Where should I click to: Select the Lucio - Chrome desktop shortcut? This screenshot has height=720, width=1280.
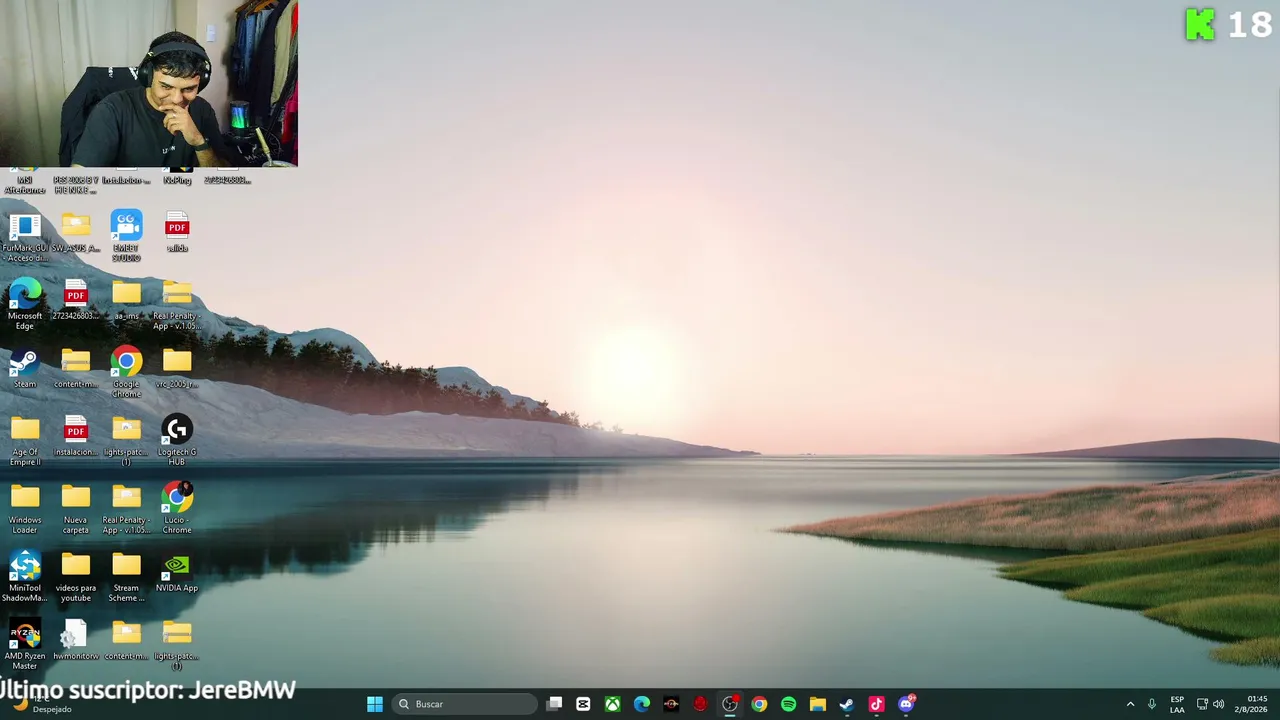[177, 508]
